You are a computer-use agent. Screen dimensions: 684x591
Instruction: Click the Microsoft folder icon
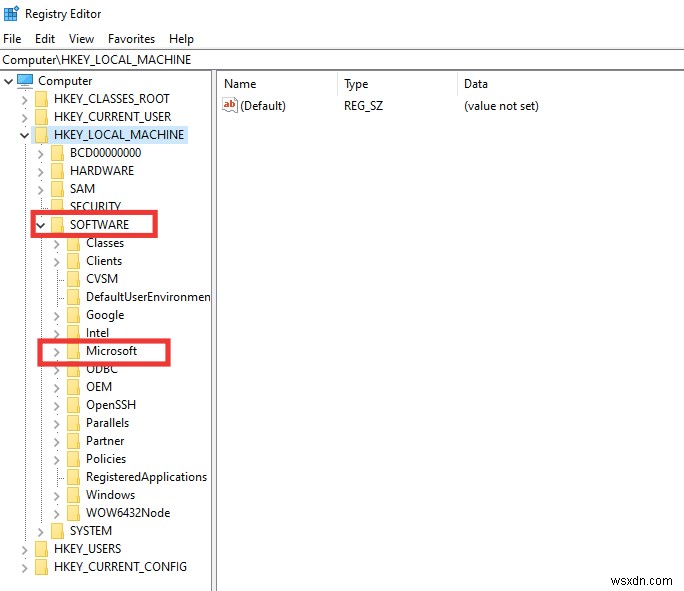click(x=74, y=351)
